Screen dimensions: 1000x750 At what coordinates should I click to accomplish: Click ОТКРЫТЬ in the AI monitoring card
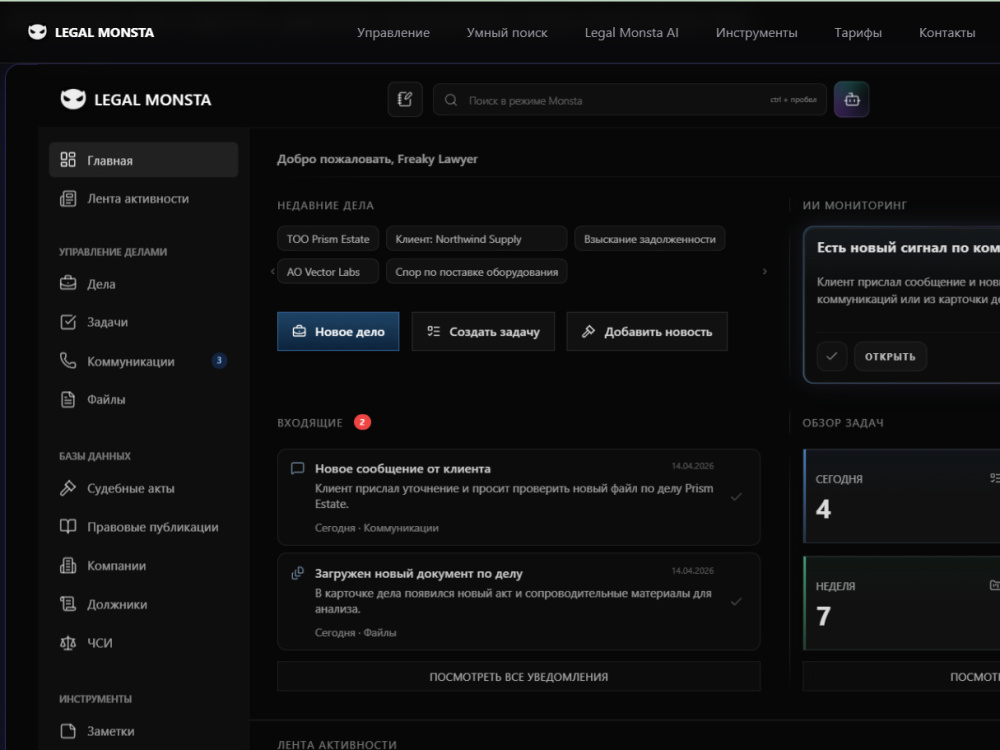(890, 356)
